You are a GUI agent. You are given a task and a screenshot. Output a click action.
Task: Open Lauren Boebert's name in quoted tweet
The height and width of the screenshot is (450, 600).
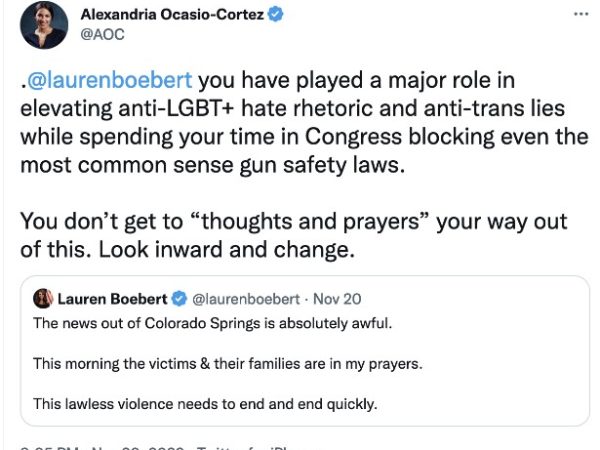click(x=112, y=299)
